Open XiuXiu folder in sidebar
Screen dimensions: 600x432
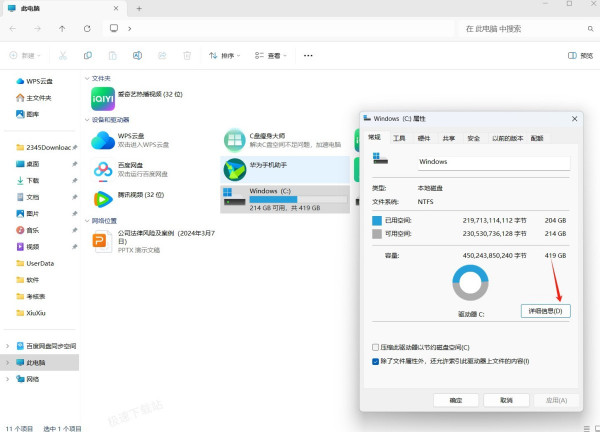[x=31, y=313]
